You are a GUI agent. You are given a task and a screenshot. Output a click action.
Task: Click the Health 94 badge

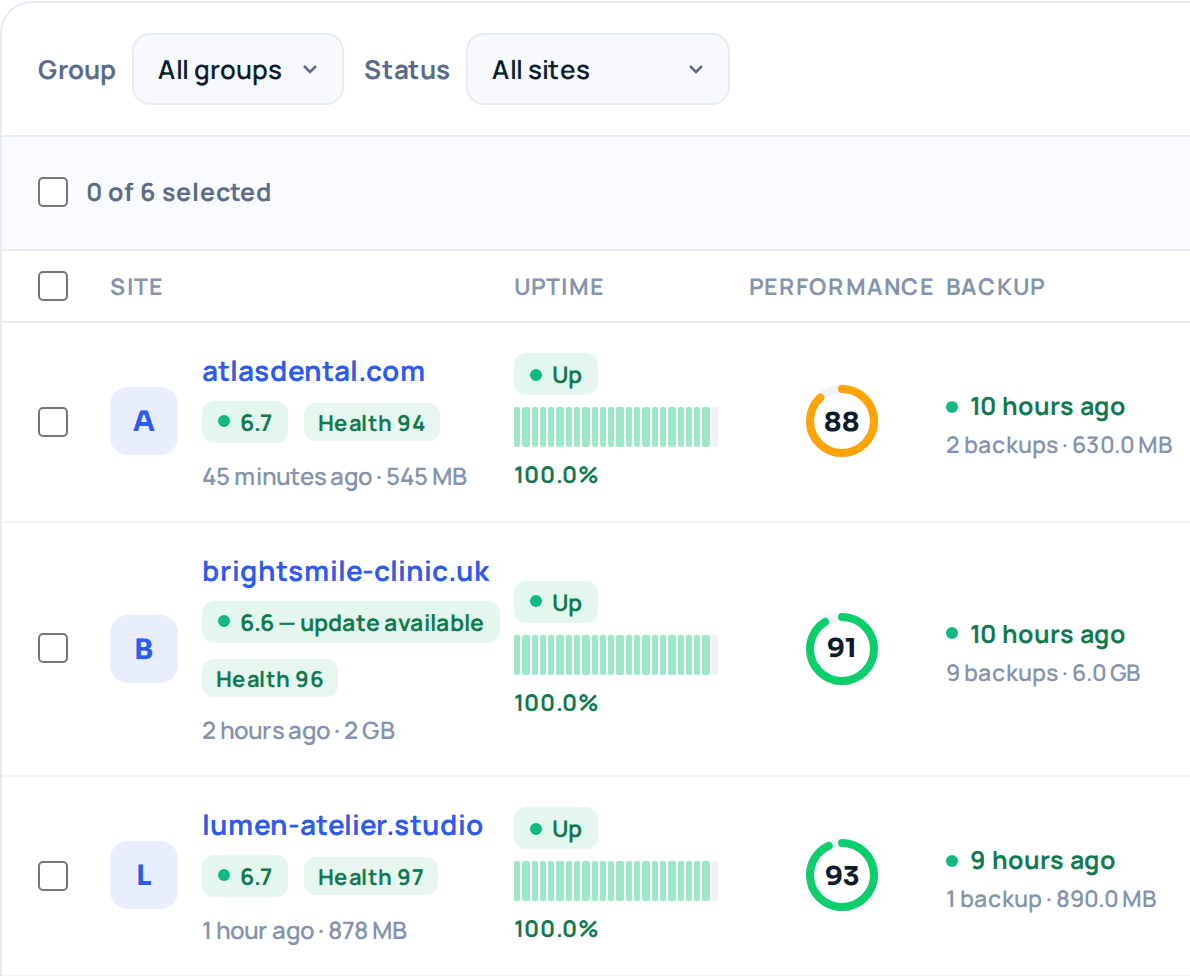[372, 423]
